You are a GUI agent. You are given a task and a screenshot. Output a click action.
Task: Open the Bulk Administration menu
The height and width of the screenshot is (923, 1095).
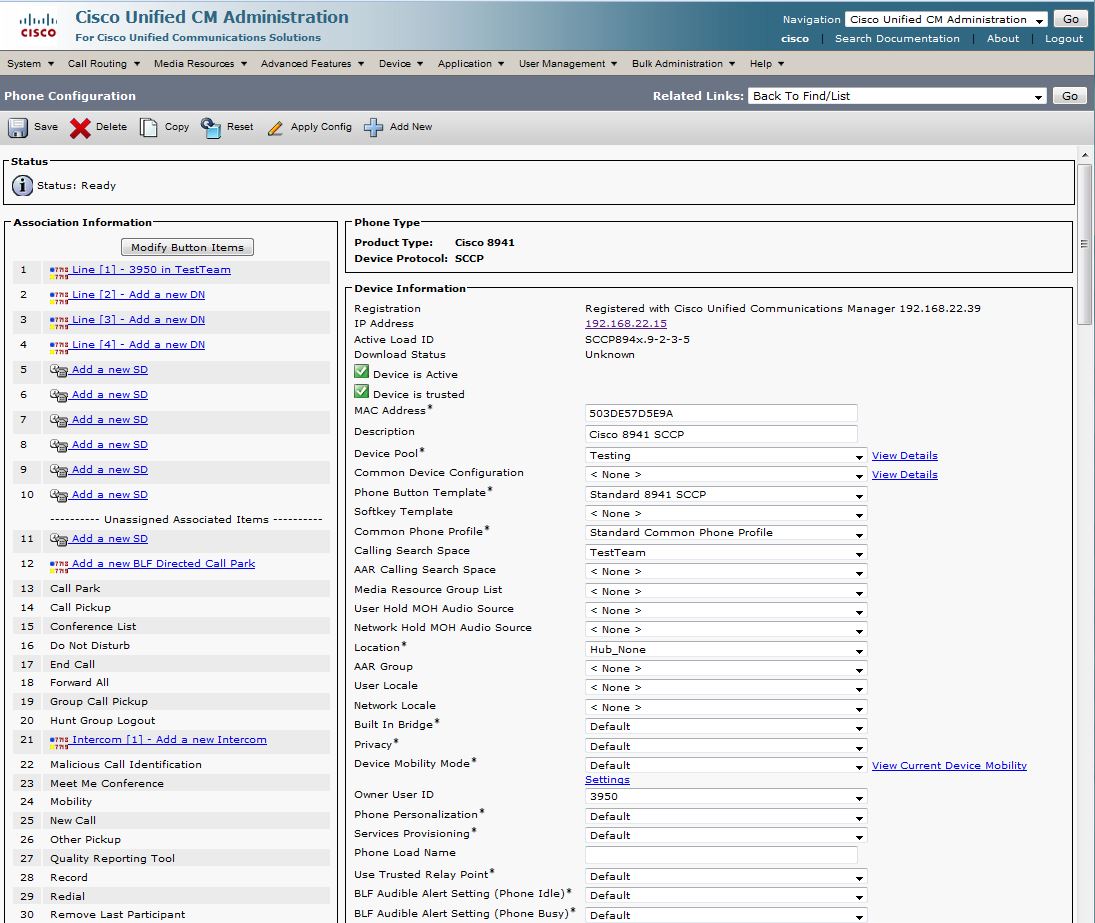click(x=683, y=64)
